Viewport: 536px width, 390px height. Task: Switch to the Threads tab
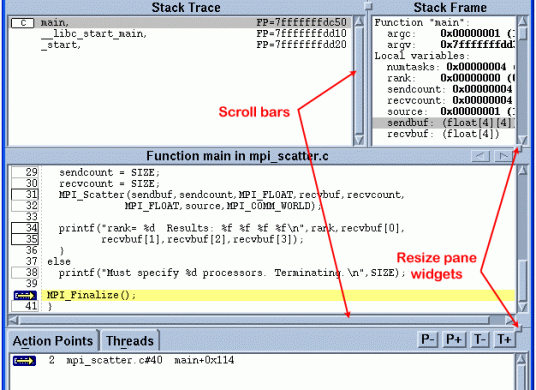pyautogui.click(x=130, y=341)
